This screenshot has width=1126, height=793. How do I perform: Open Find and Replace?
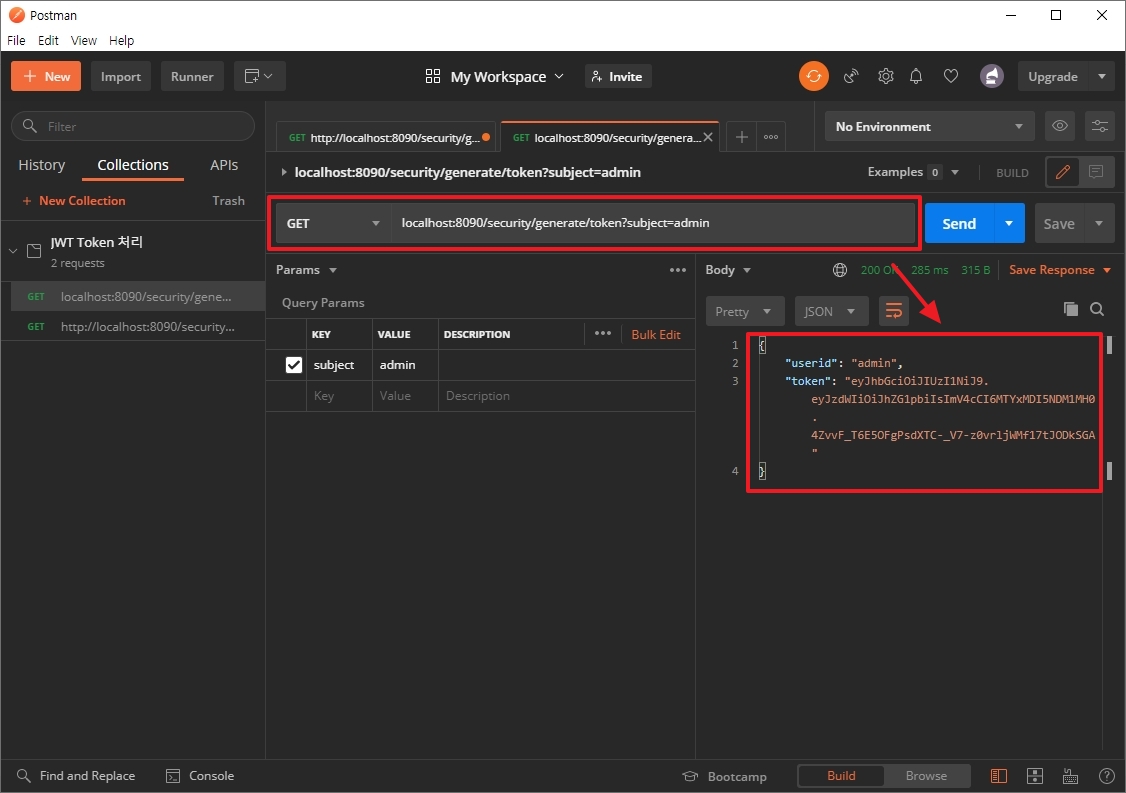[x=75, y=776]
